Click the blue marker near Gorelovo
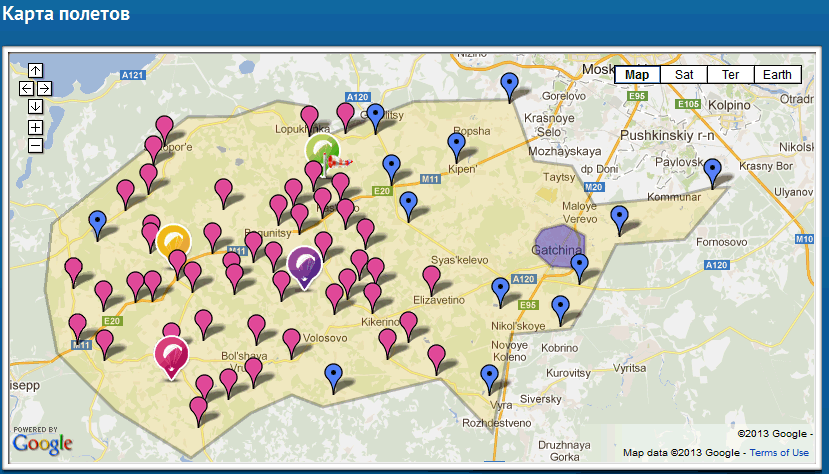Viewport: 829px width, 474px height. (511, 84)
